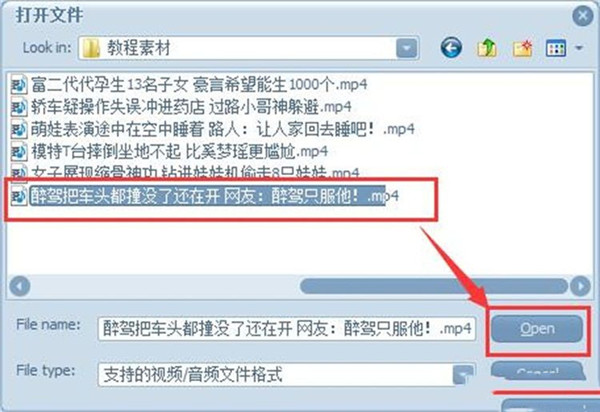Expand the Look in folder dropdown
The width and height of the screenshot is (600, 412).
tap(406, 48)
